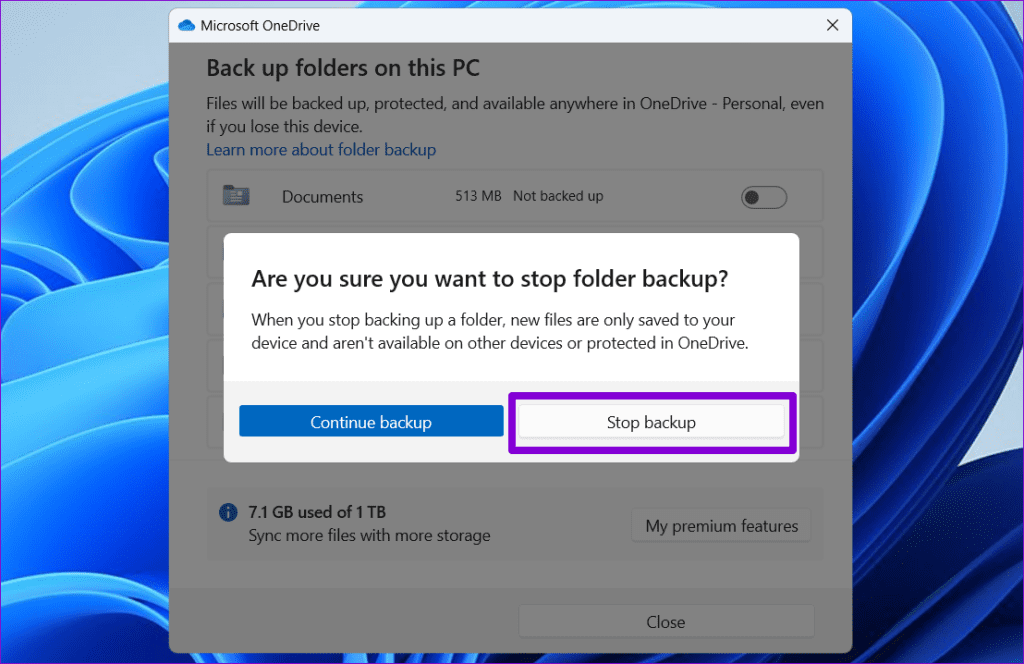Screen dimensions: 1024x664
Task: Click the Documents folder icon
Action: (236, 196)
